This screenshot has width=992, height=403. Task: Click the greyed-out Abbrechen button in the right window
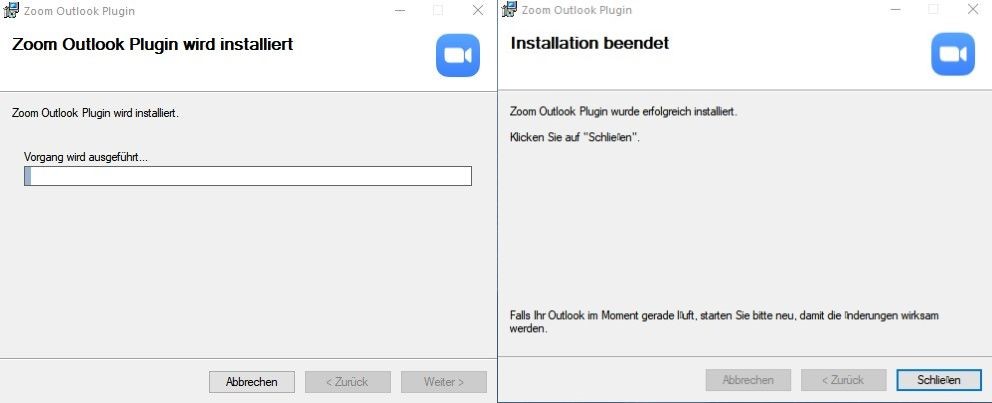[748, 380]
